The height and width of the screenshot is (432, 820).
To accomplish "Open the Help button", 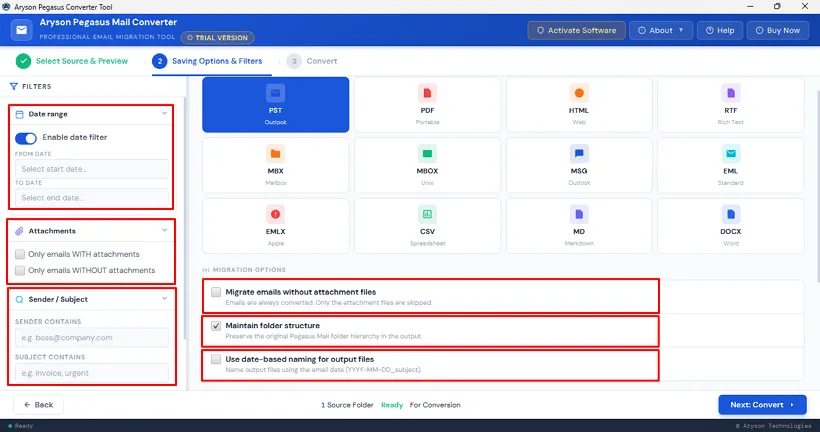I will coord(720,30).
